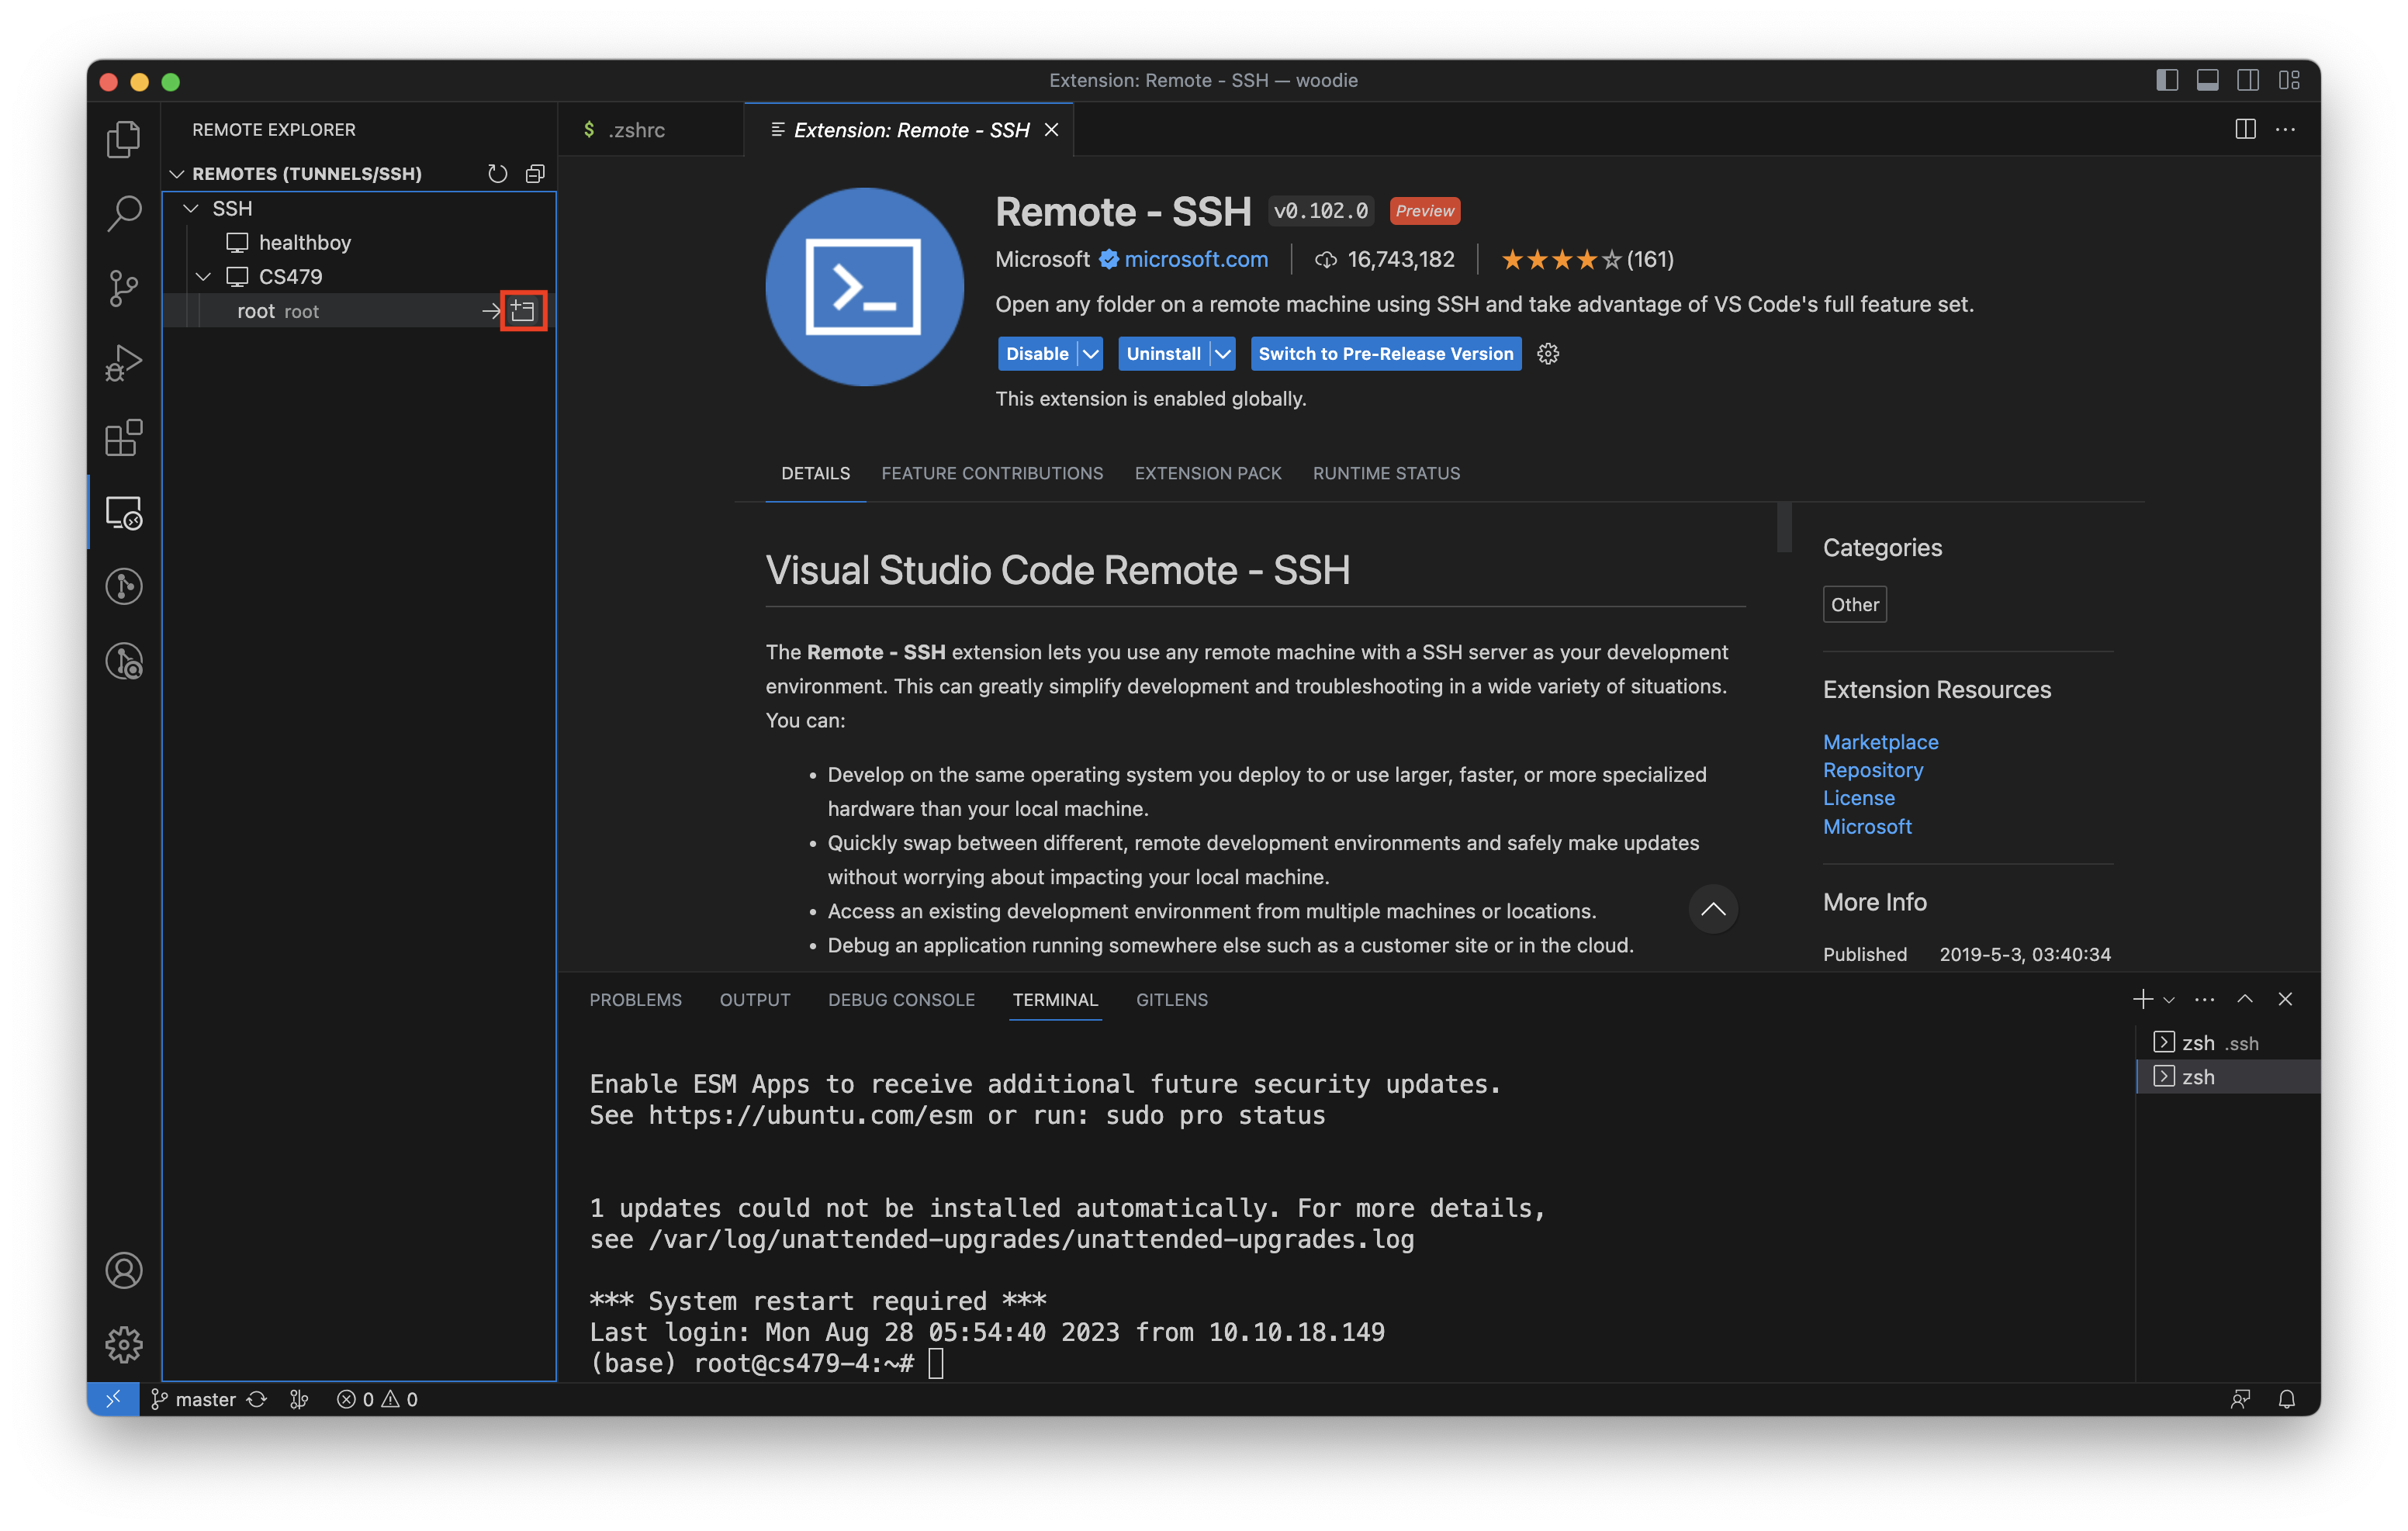Refresh the remotes list
Viewport: 2408px width, 1531px height.
point(497,174)
